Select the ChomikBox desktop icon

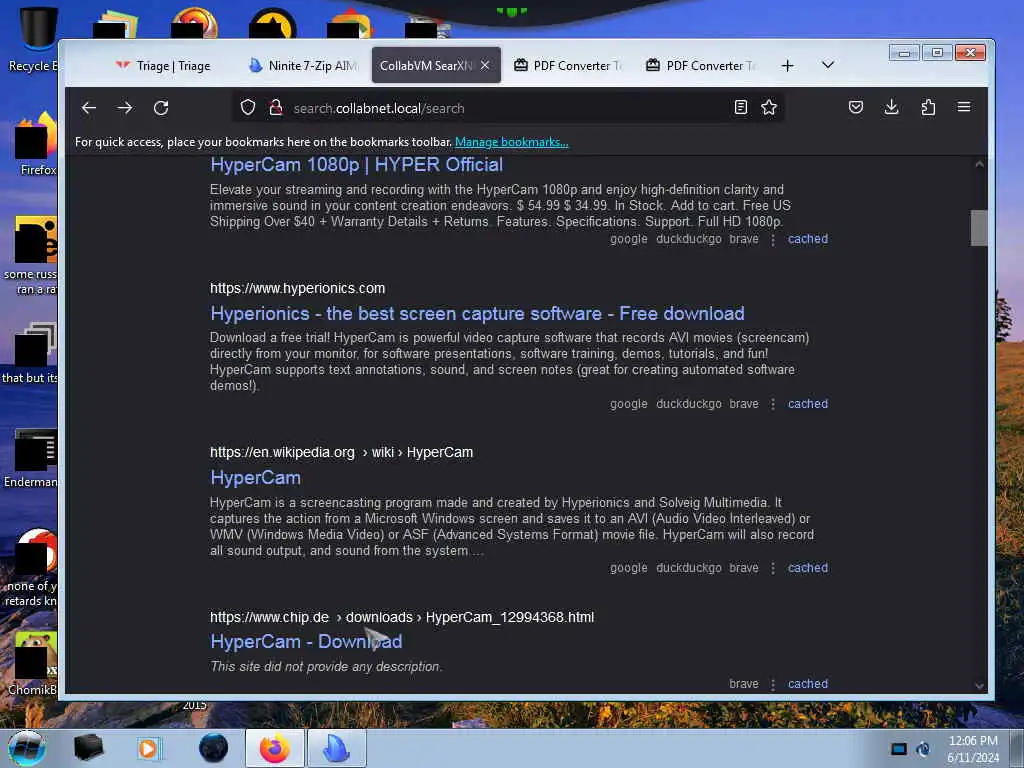tap(34, 664)
